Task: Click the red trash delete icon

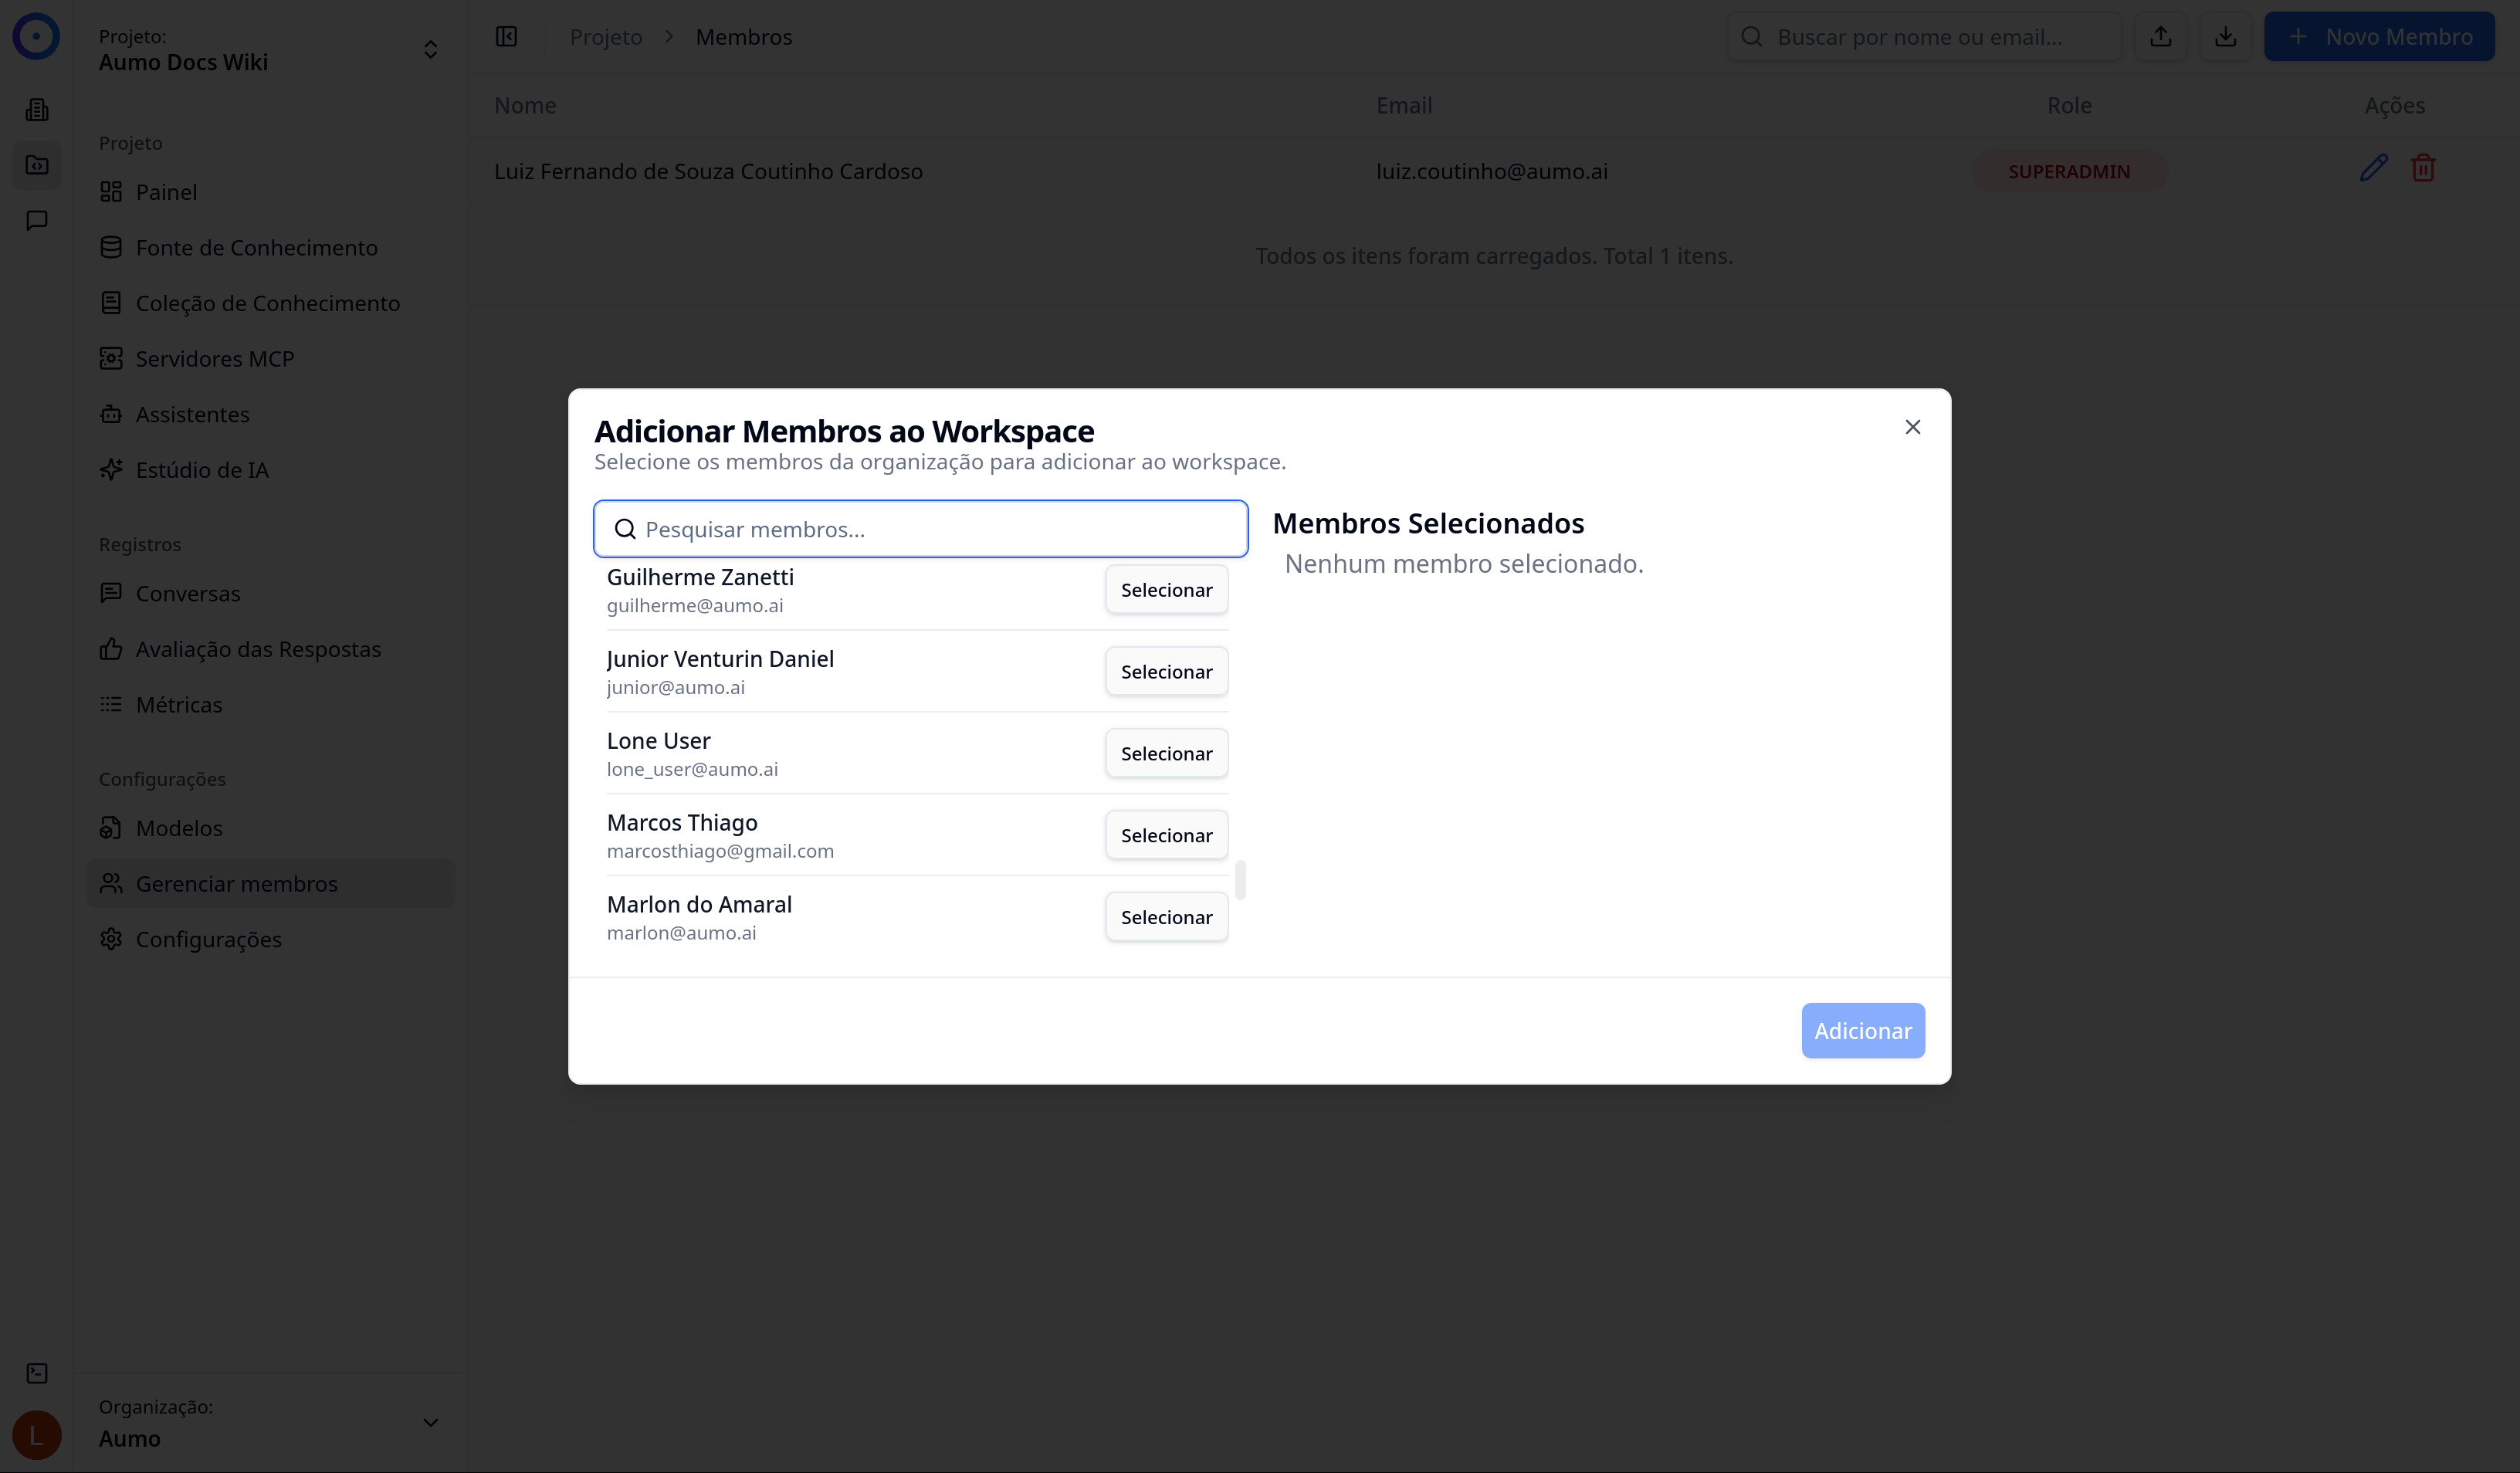Action: [2423, 169]
